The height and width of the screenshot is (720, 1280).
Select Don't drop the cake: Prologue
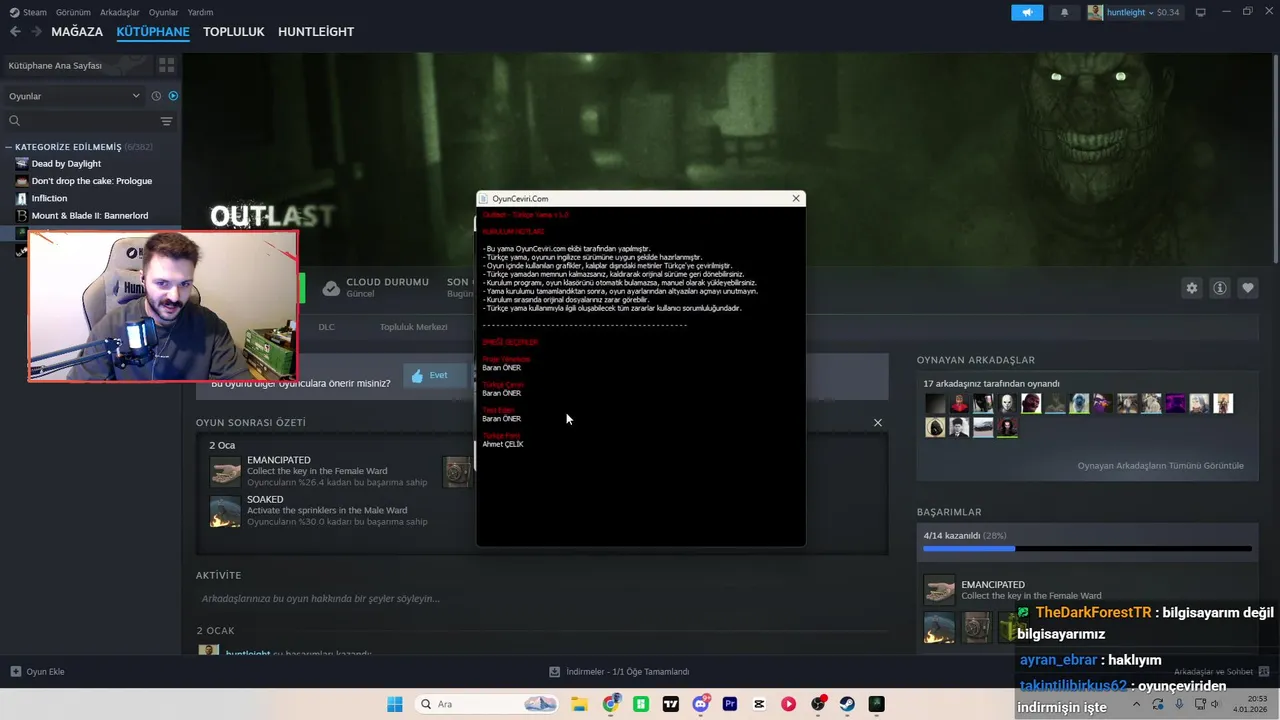91,181
